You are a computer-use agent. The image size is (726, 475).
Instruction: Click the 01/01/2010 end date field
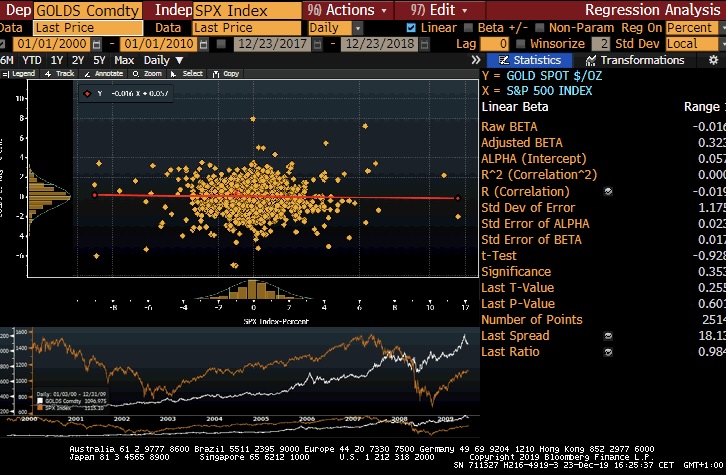(x=159, y=44)
